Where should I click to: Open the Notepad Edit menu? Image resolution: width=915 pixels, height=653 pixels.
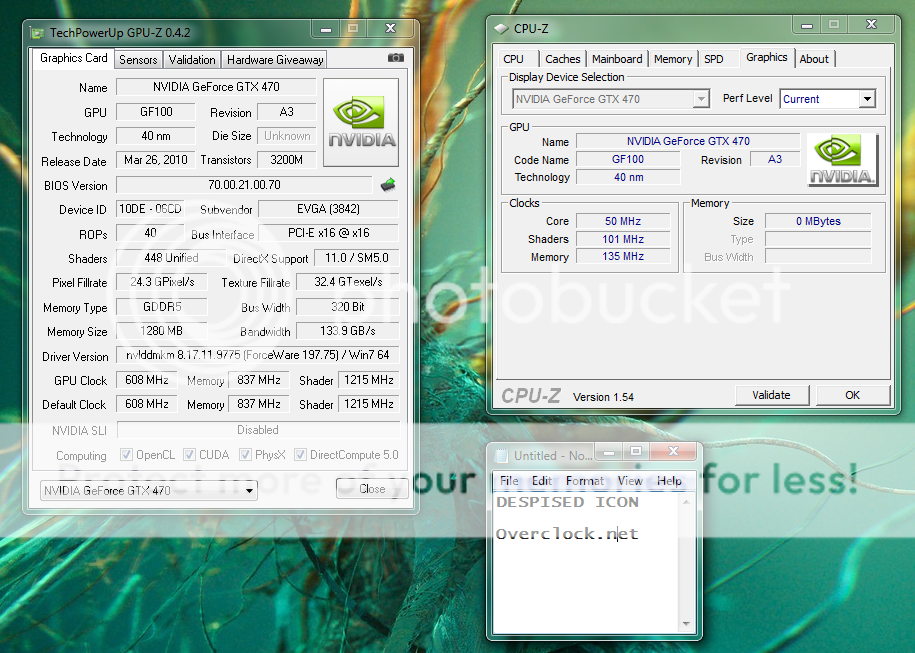click(542, 480)
